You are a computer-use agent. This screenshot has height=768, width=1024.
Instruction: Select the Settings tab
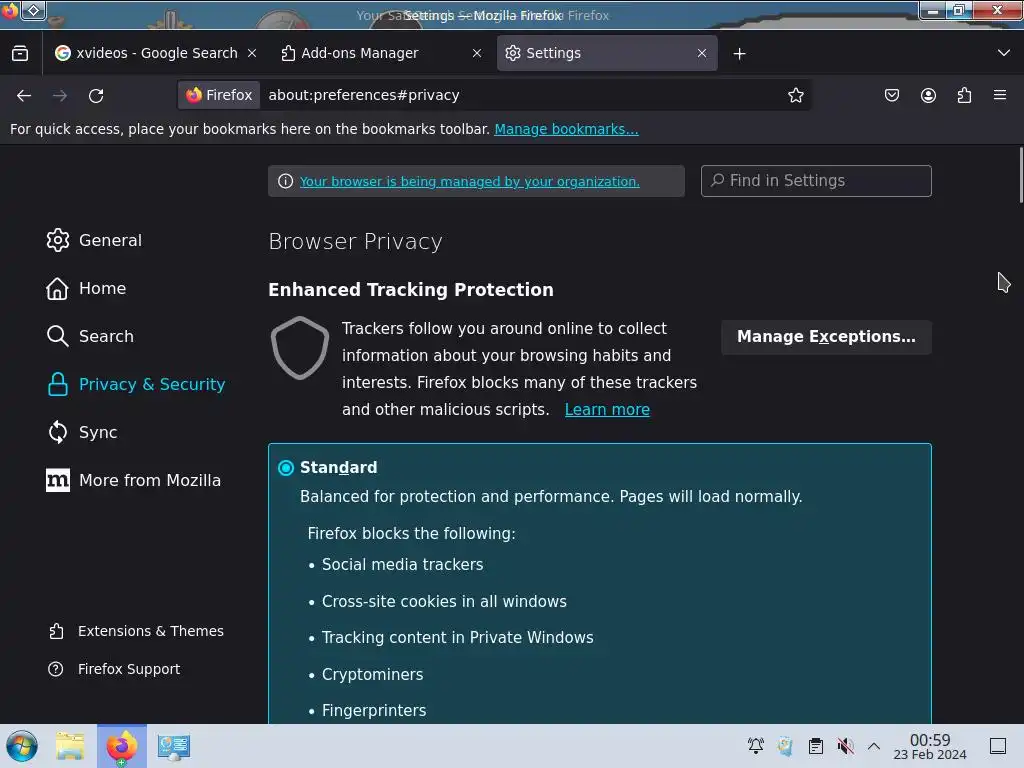coord(607,53)
